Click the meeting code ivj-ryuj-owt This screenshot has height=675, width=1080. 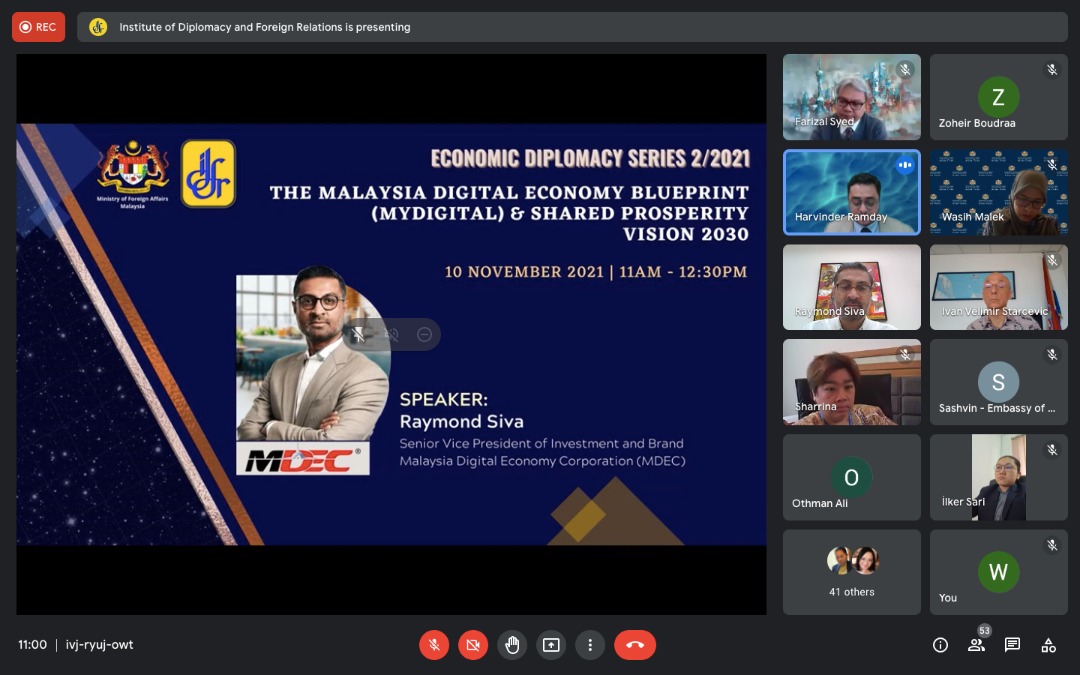[99, 645]
